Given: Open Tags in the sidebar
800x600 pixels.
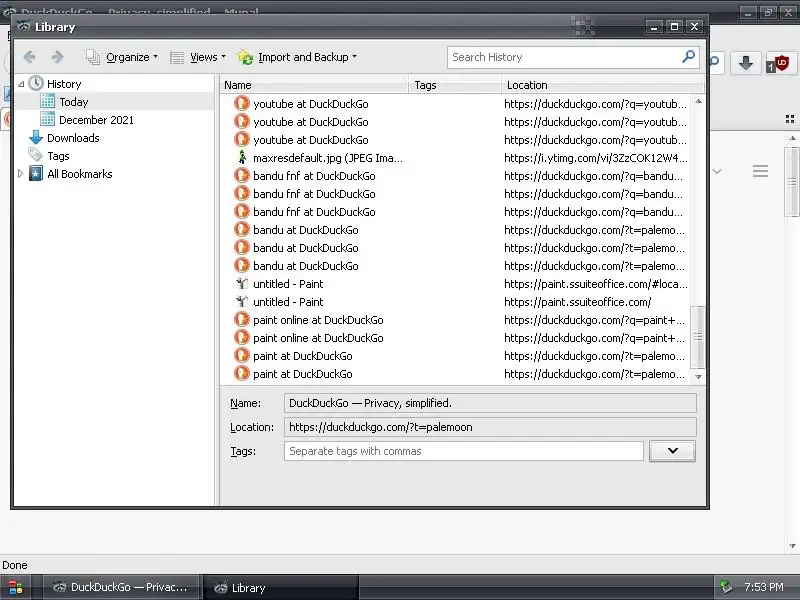Looking at the screenshot, I should (58, 156).
